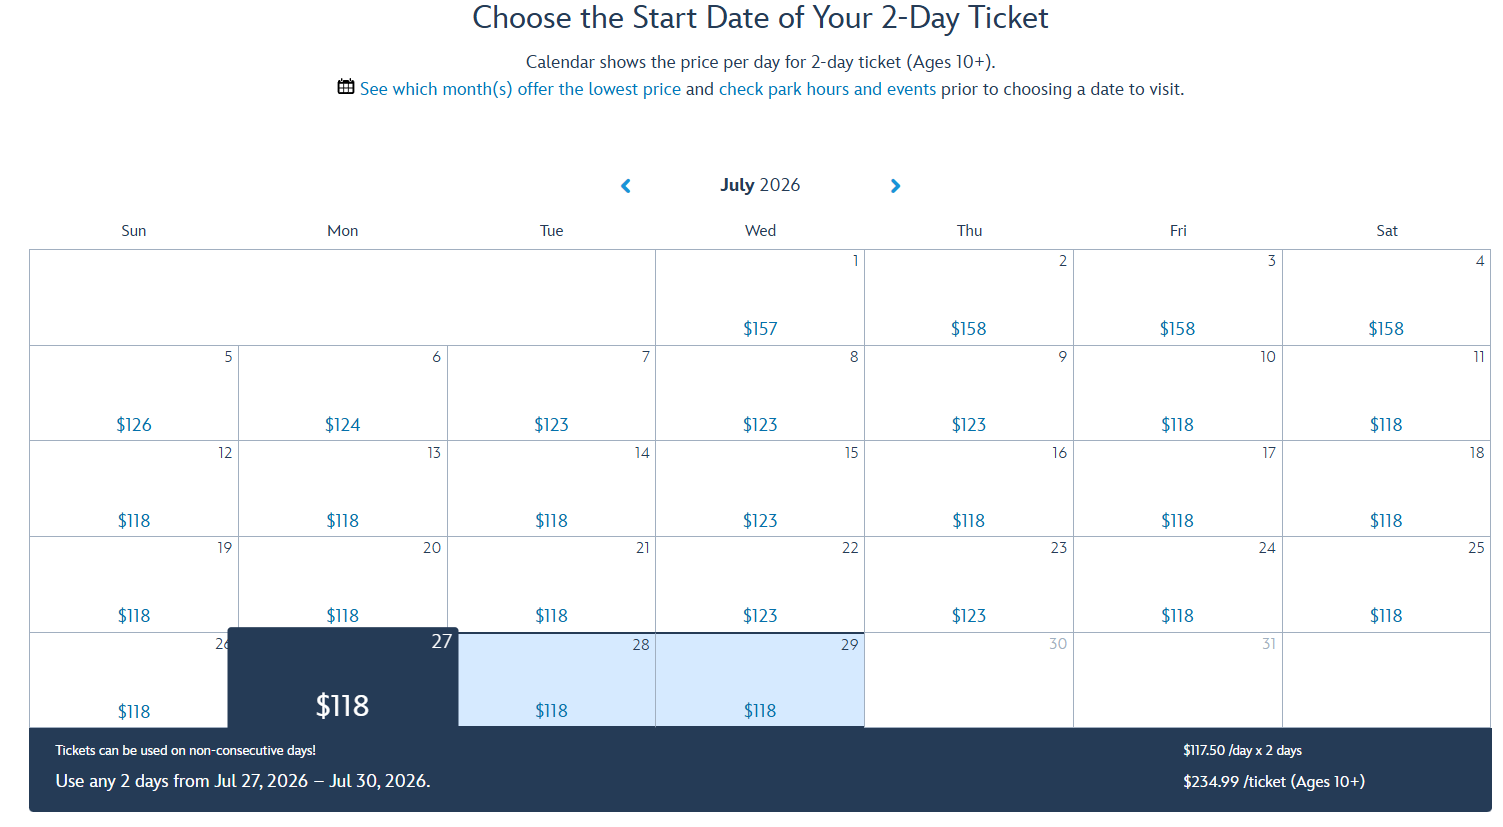Pick July 4 priced at $158
The width and height of the screenshot is (1503, 827).
(1386, 298)
